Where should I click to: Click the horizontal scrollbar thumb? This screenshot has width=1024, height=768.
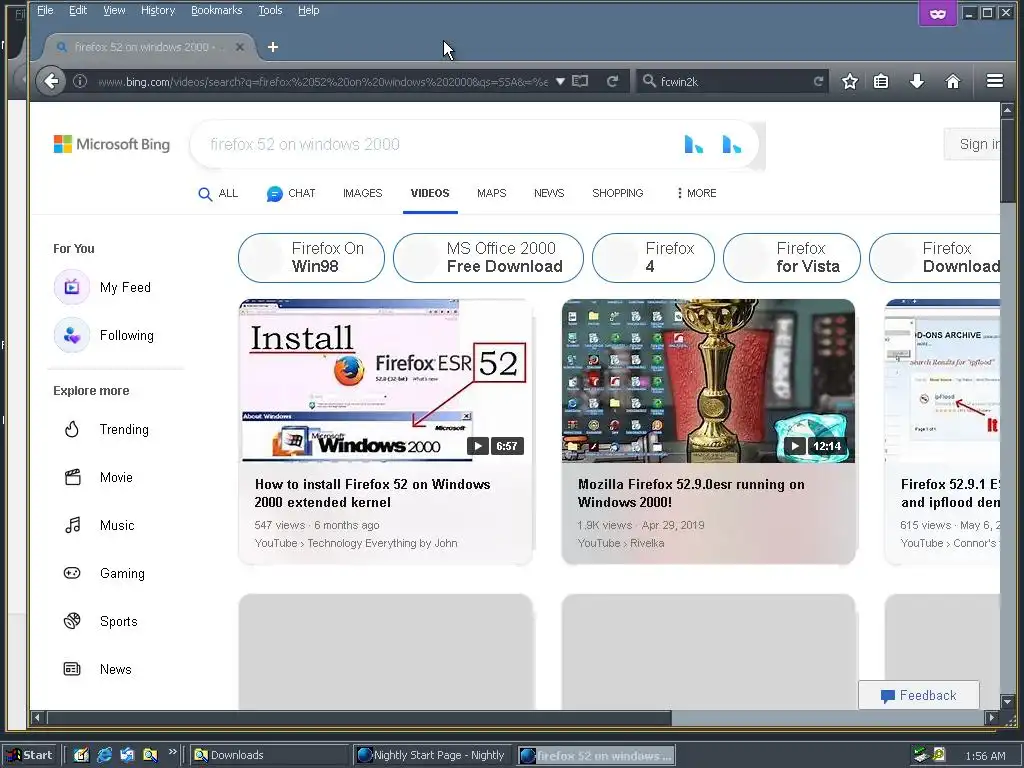[359, 718]
